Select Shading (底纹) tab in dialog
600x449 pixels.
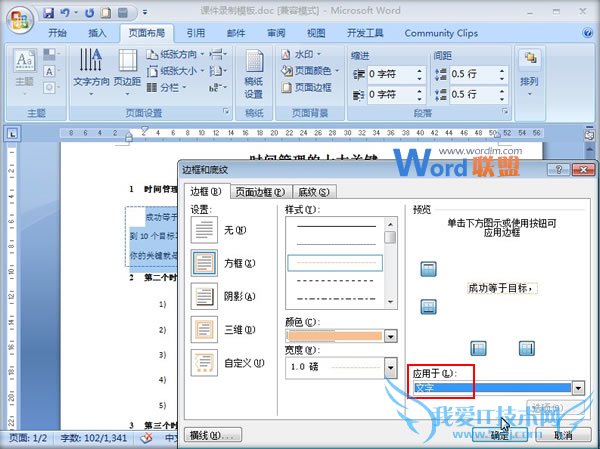(314, 192)
